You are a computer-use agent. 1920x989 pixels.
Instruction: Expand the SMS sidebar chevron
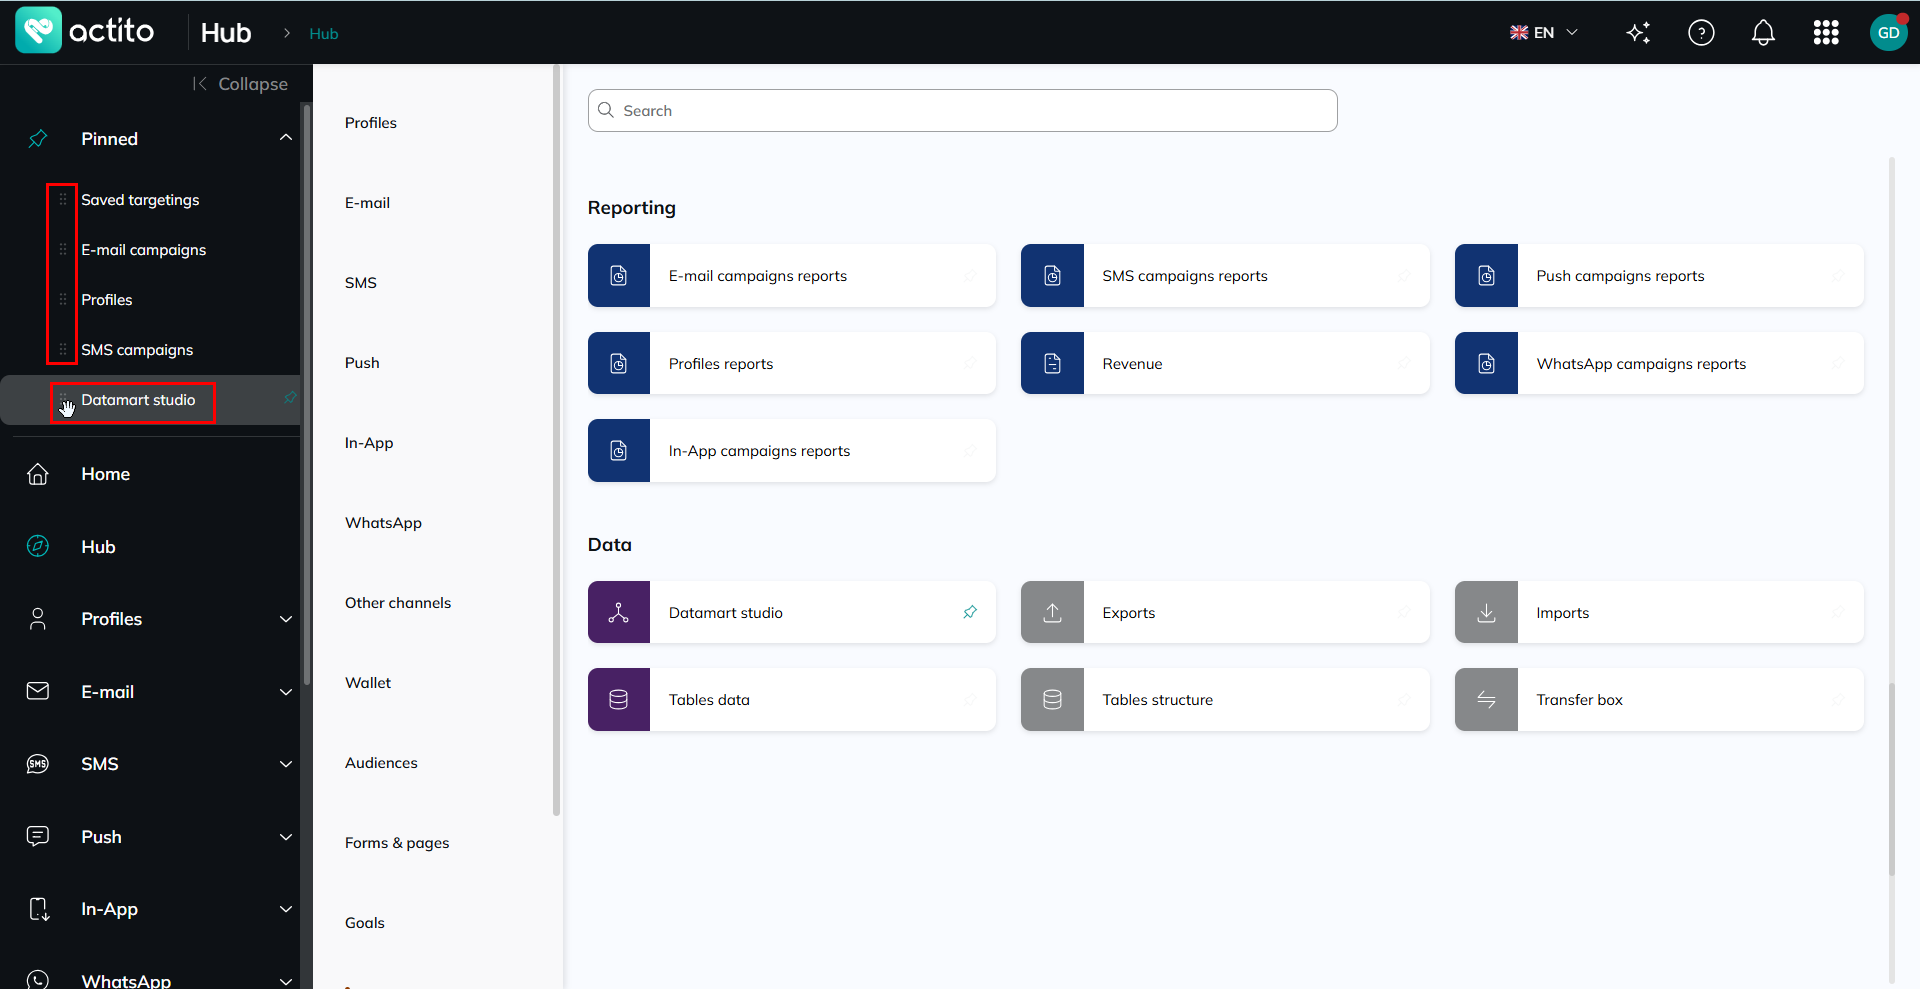pos(286,764)
